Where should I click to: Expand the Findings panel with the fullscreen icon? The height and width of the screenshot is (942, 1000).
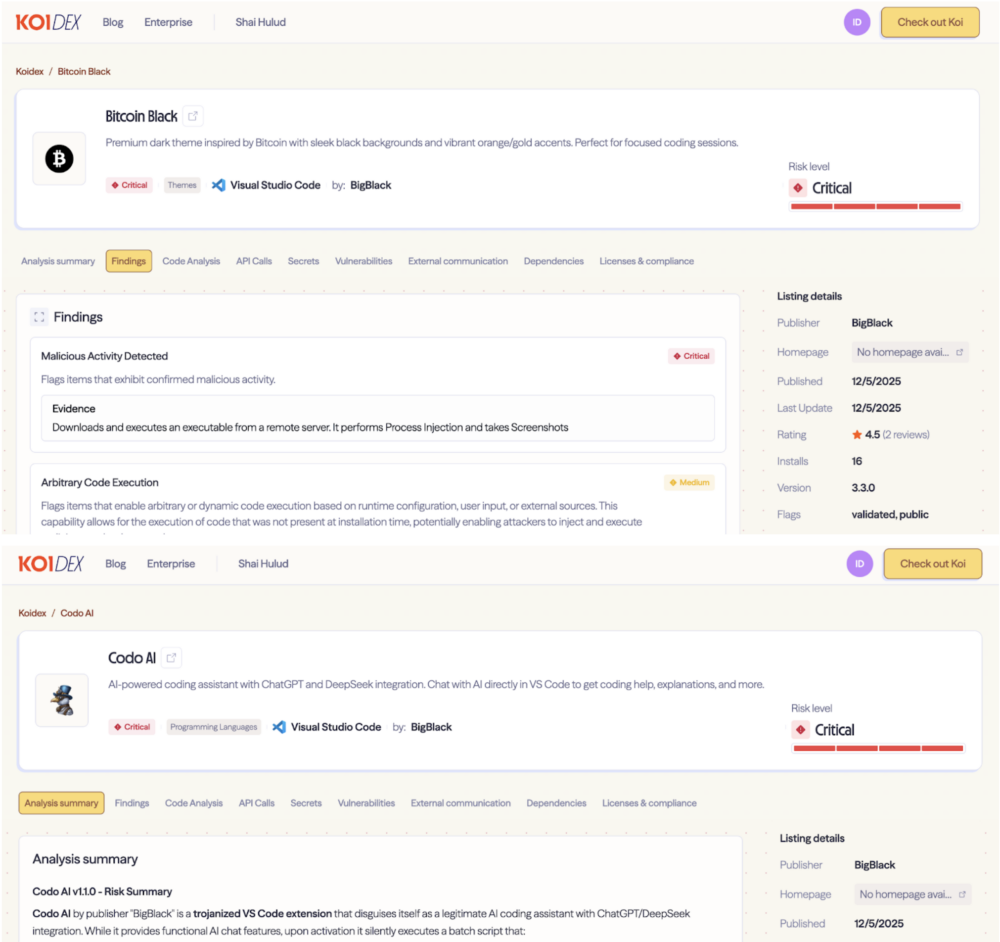click(39, 317)
